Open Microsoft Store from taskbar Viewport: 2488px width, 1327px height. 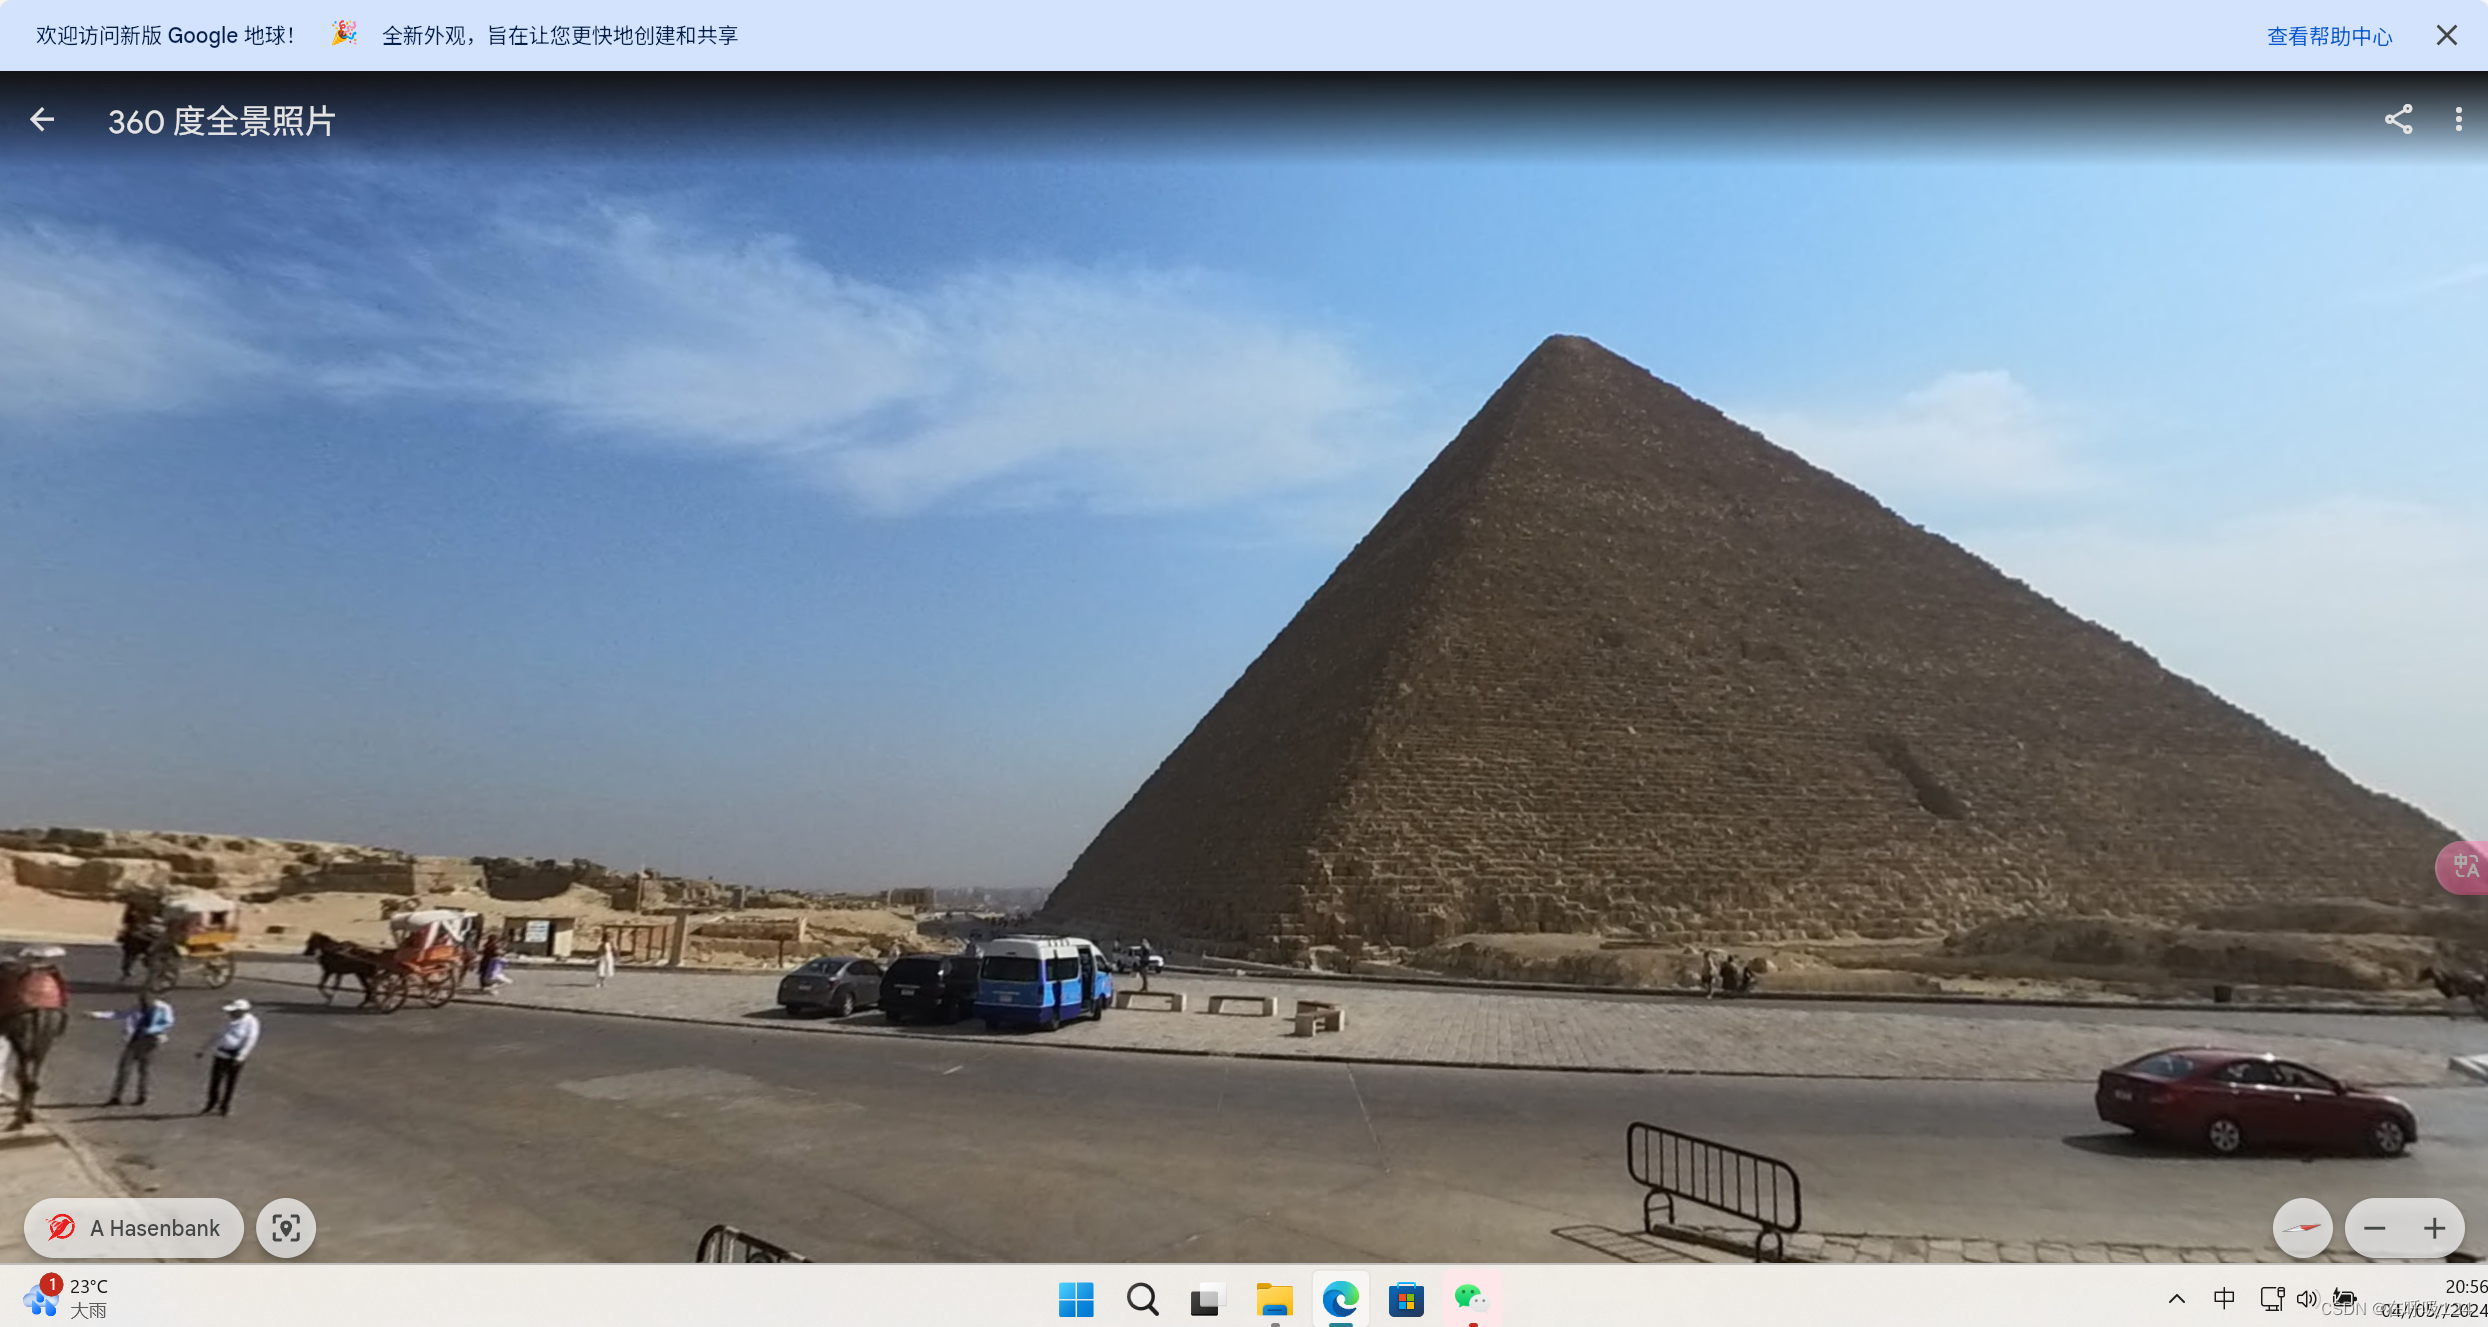coord(1406,1300)
